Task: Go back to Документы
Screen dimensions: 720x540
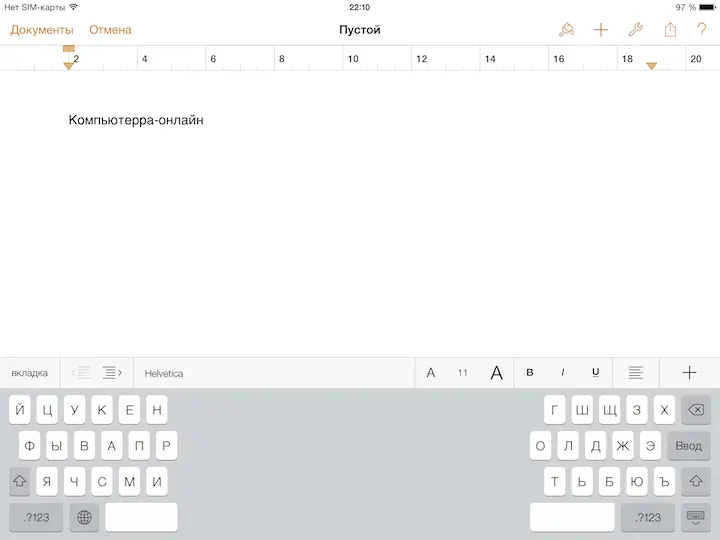Action: click(x=42, y=30)
